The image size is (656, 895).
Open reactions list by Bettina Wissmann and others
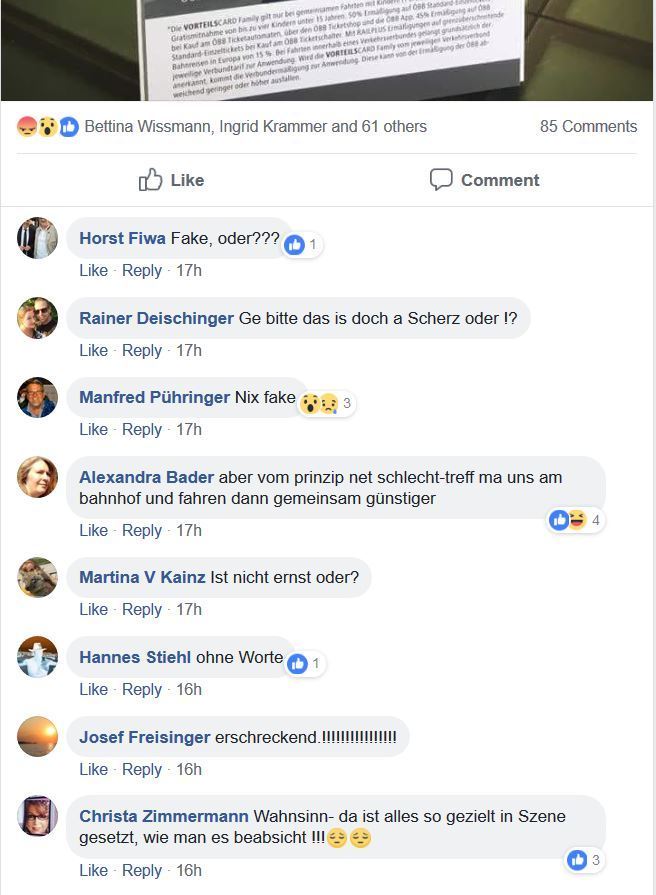click(x=255, y=126)
